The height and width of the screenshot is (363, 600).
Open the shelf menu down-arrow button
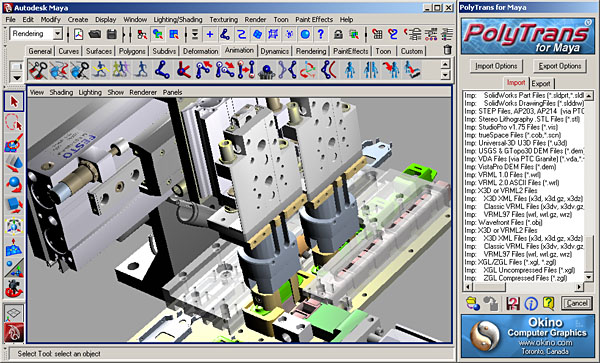16,77
